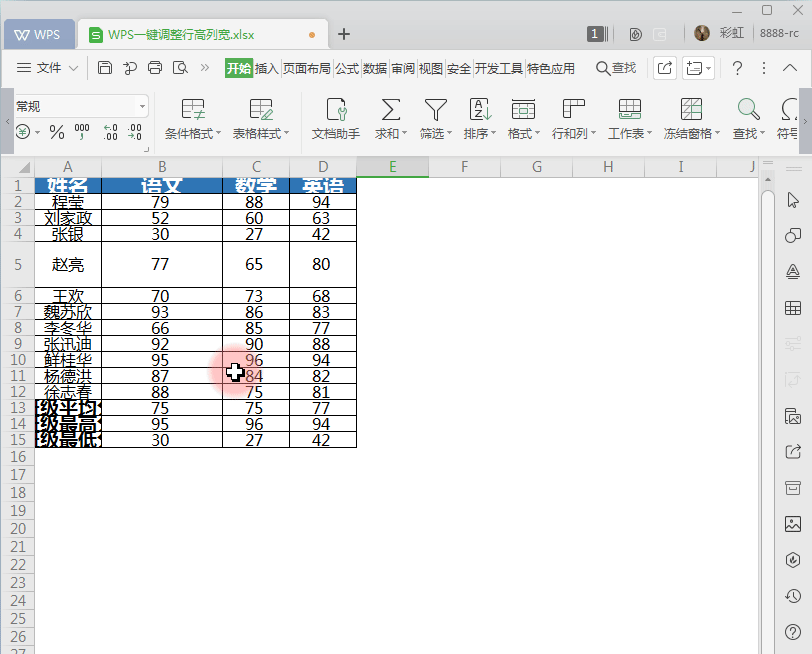Open the 格式 dropdown
The height and width of the screenshot is (654, 812).
point(524,119)
